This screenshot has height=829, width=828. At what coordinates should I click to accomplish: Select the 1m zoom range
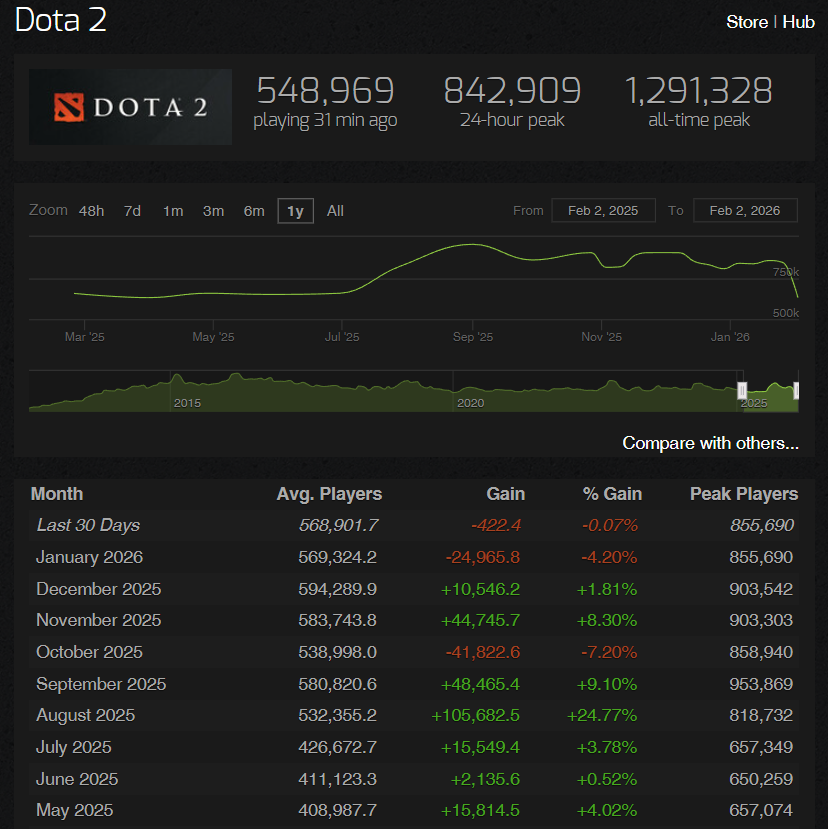pyautogui.click(x=171, y=210)
